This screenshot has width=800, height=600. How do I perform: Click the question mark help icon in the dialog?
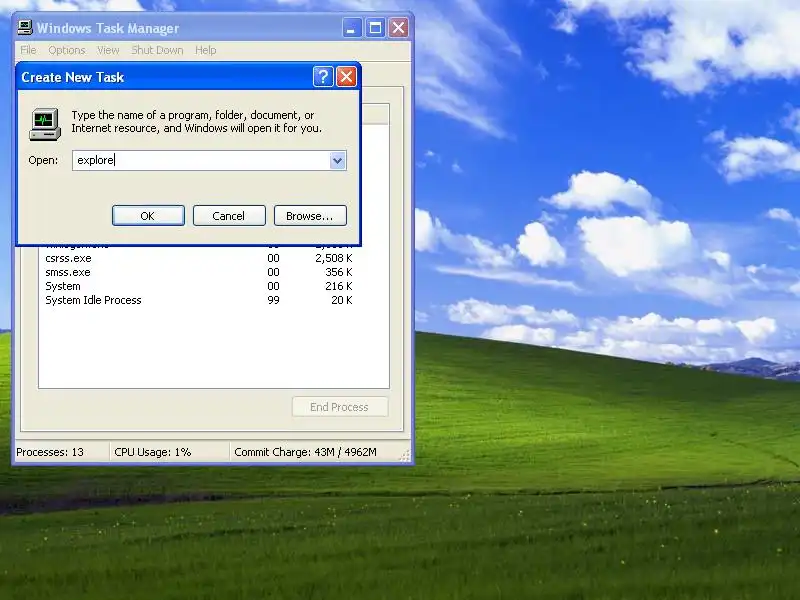coord(323,77)
